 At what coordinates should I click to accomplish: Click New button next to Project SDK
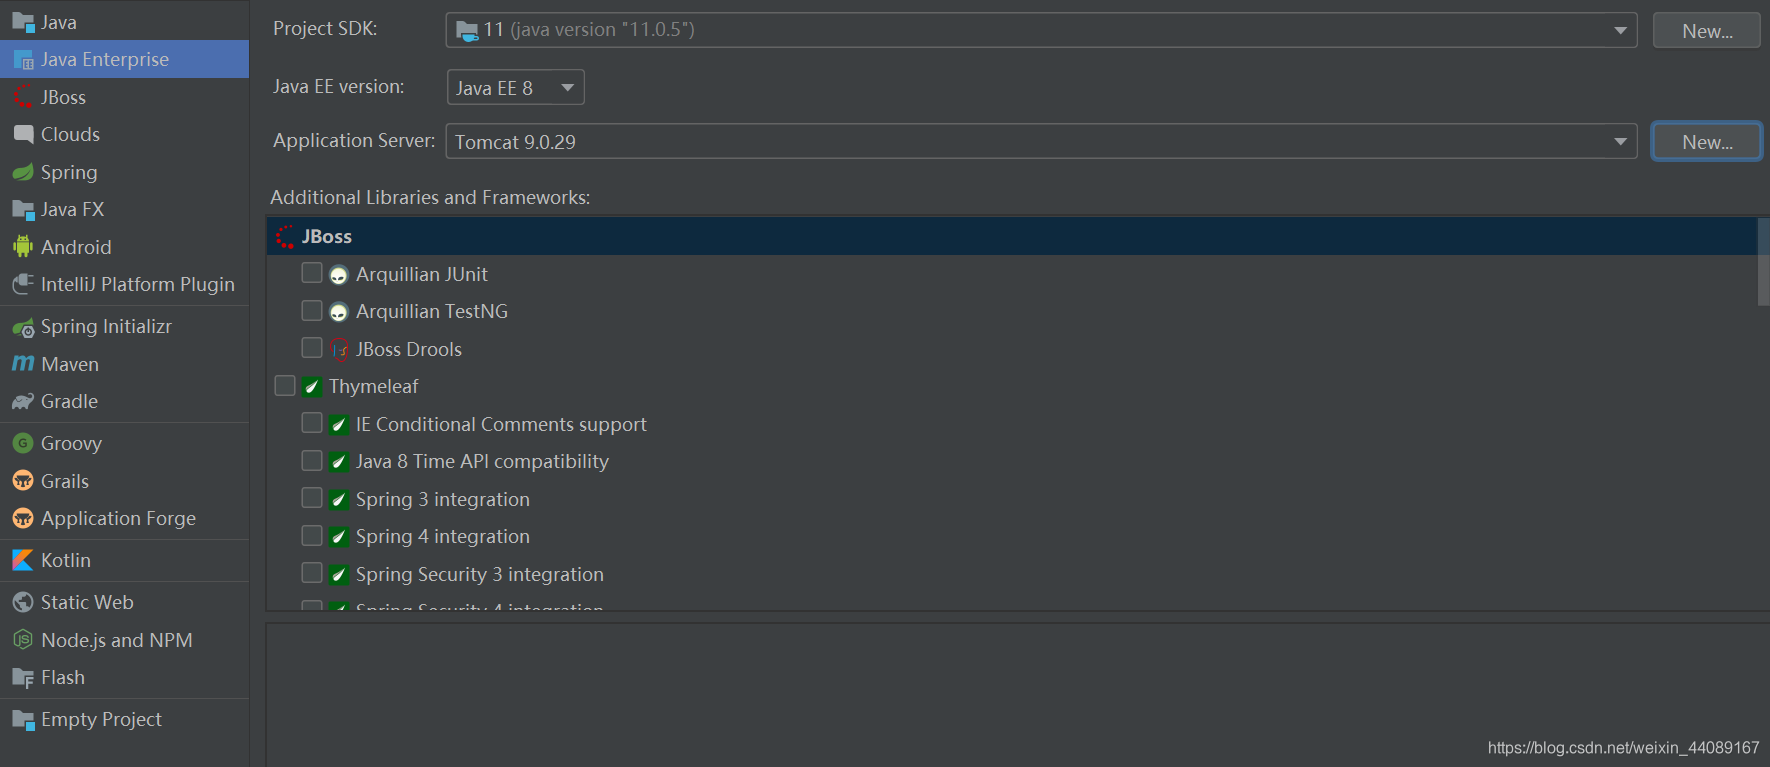[x=1707, y=30]
